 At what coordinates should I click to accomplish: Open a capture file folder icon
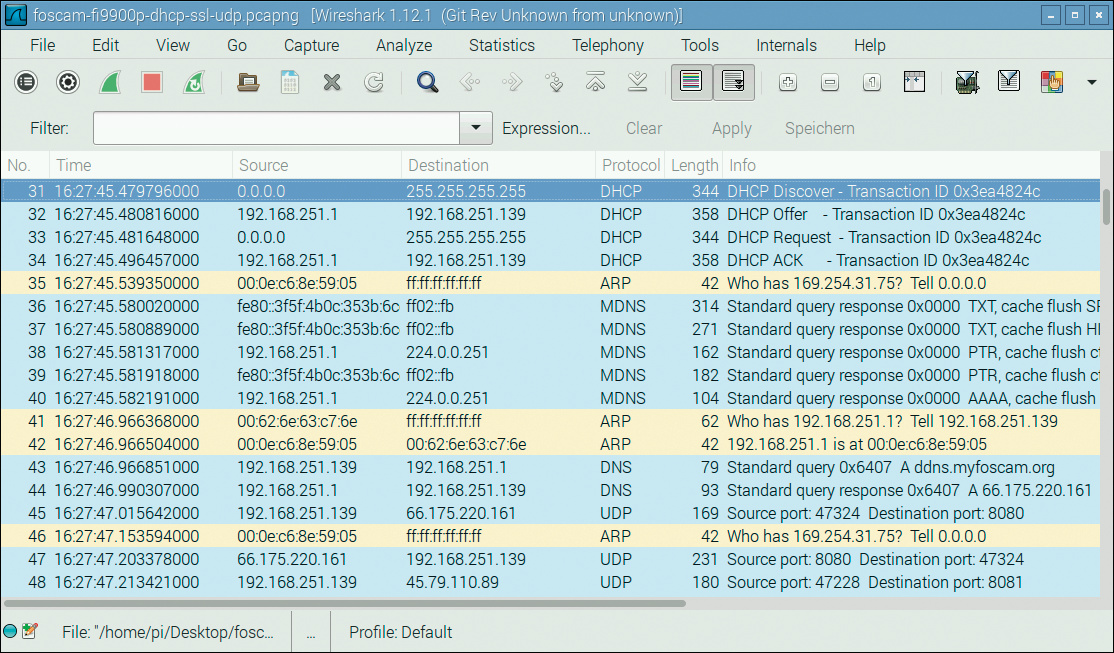pyautogui.click(x=248, y=83)
